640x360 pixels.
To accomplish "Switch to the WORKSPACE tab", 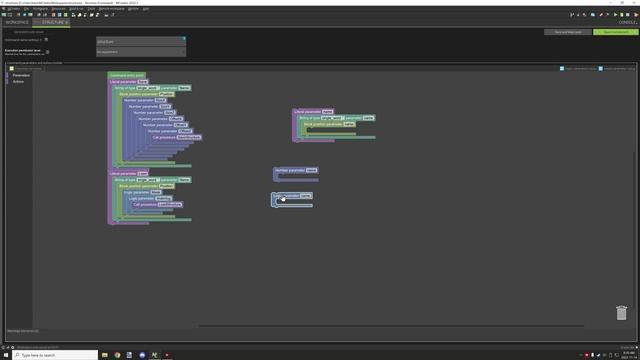I will [17, 22].
